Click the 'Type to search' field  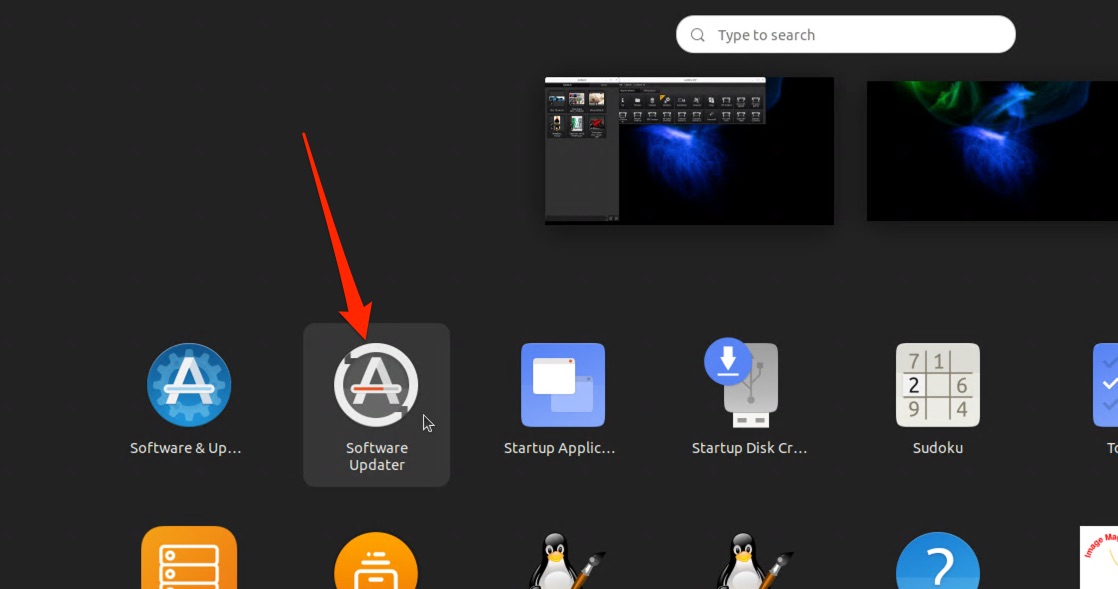(x=850, y=35)
